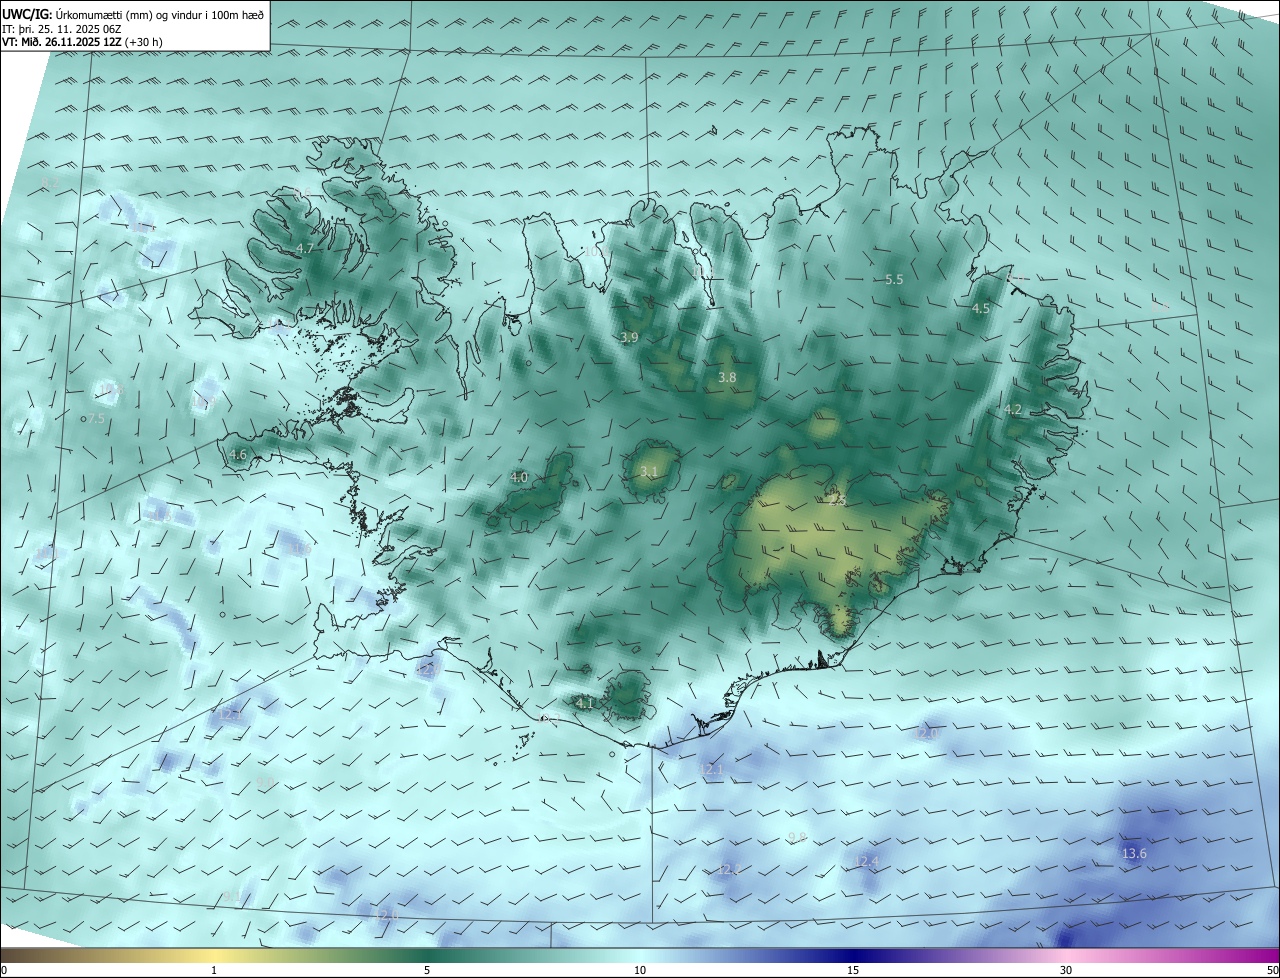The image size is (1280, 978).
Task: Select the 'VT: Mið. 26.11.2025 12Z (+30 h)' line
Action: (84, 42)
